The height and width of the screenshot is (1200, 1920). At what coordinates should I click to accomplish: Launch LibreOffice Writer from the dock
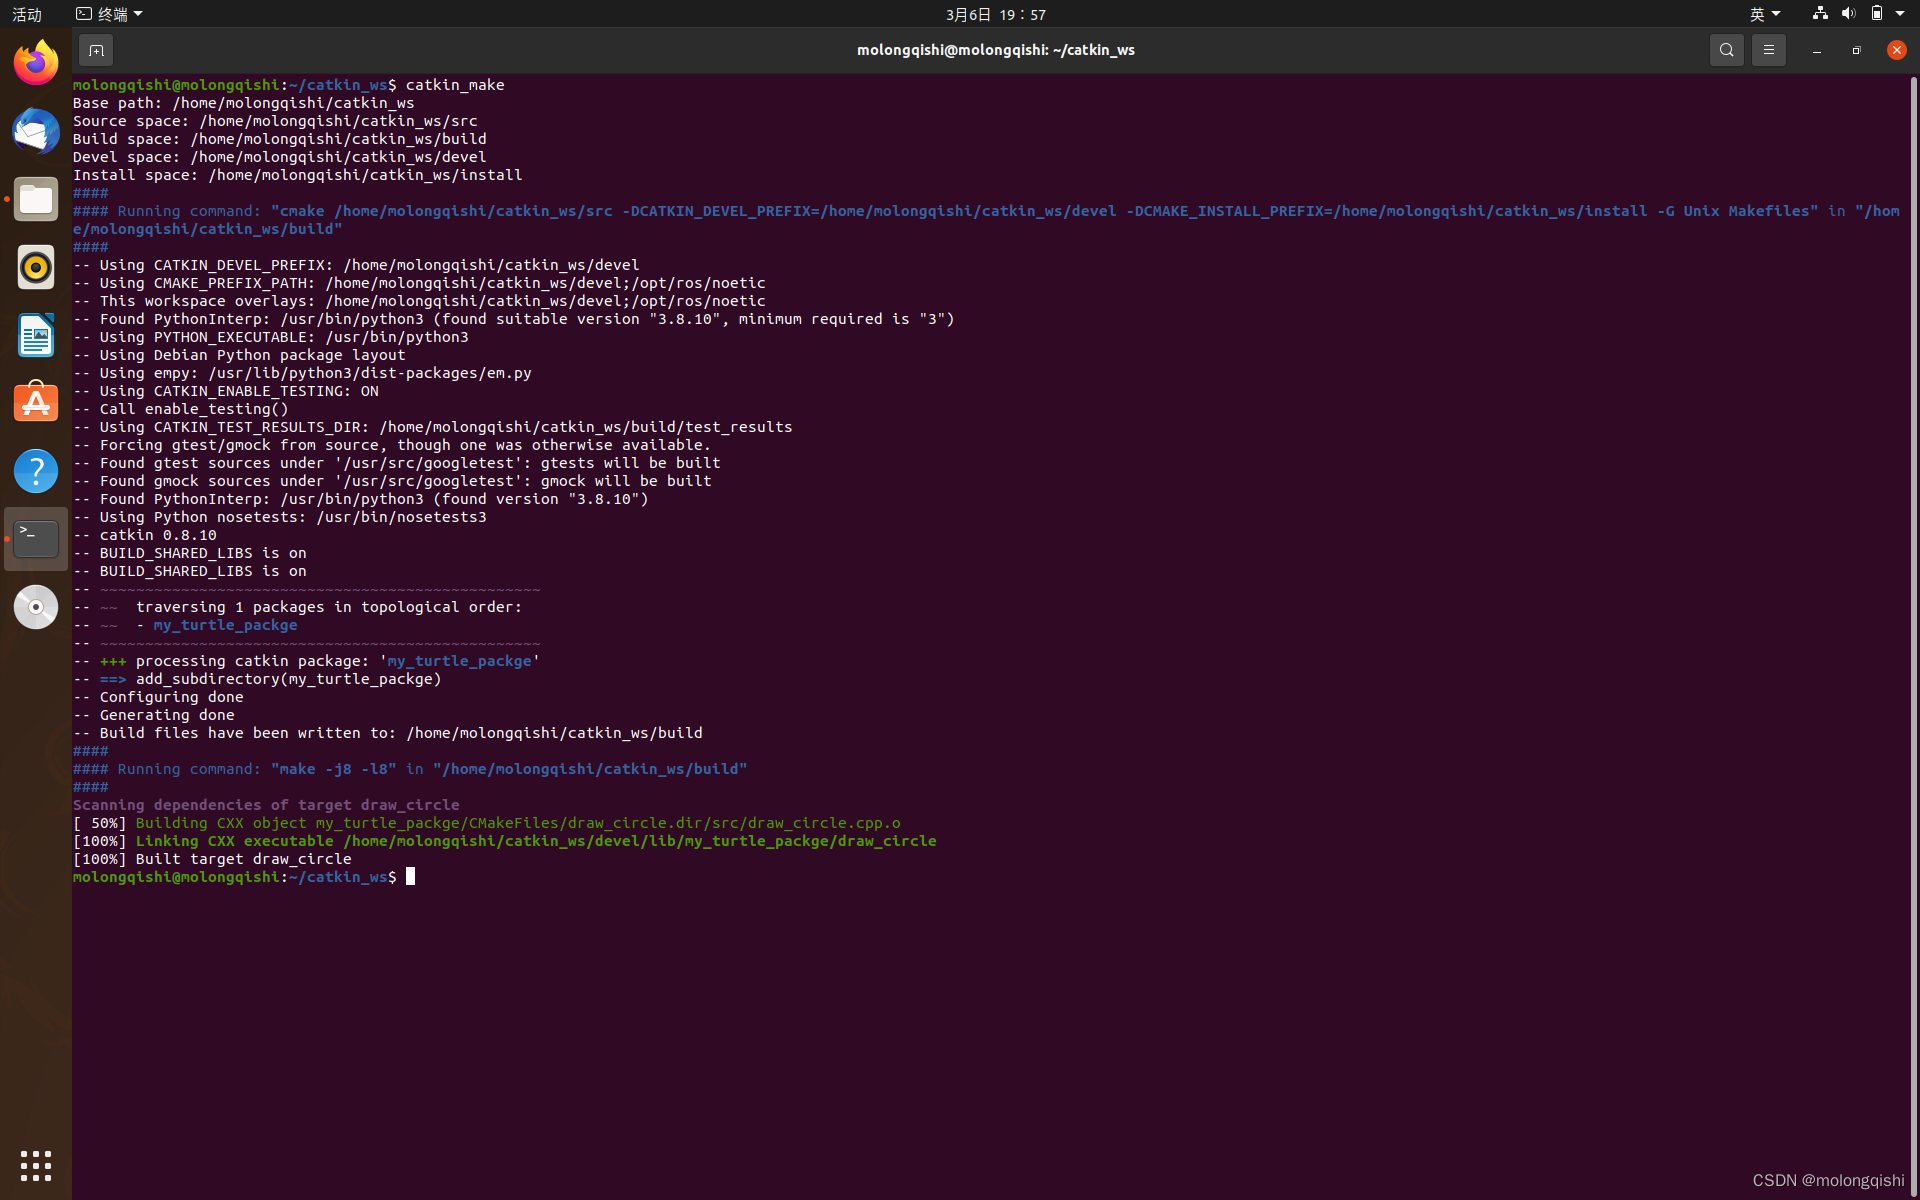pos(36,335)
